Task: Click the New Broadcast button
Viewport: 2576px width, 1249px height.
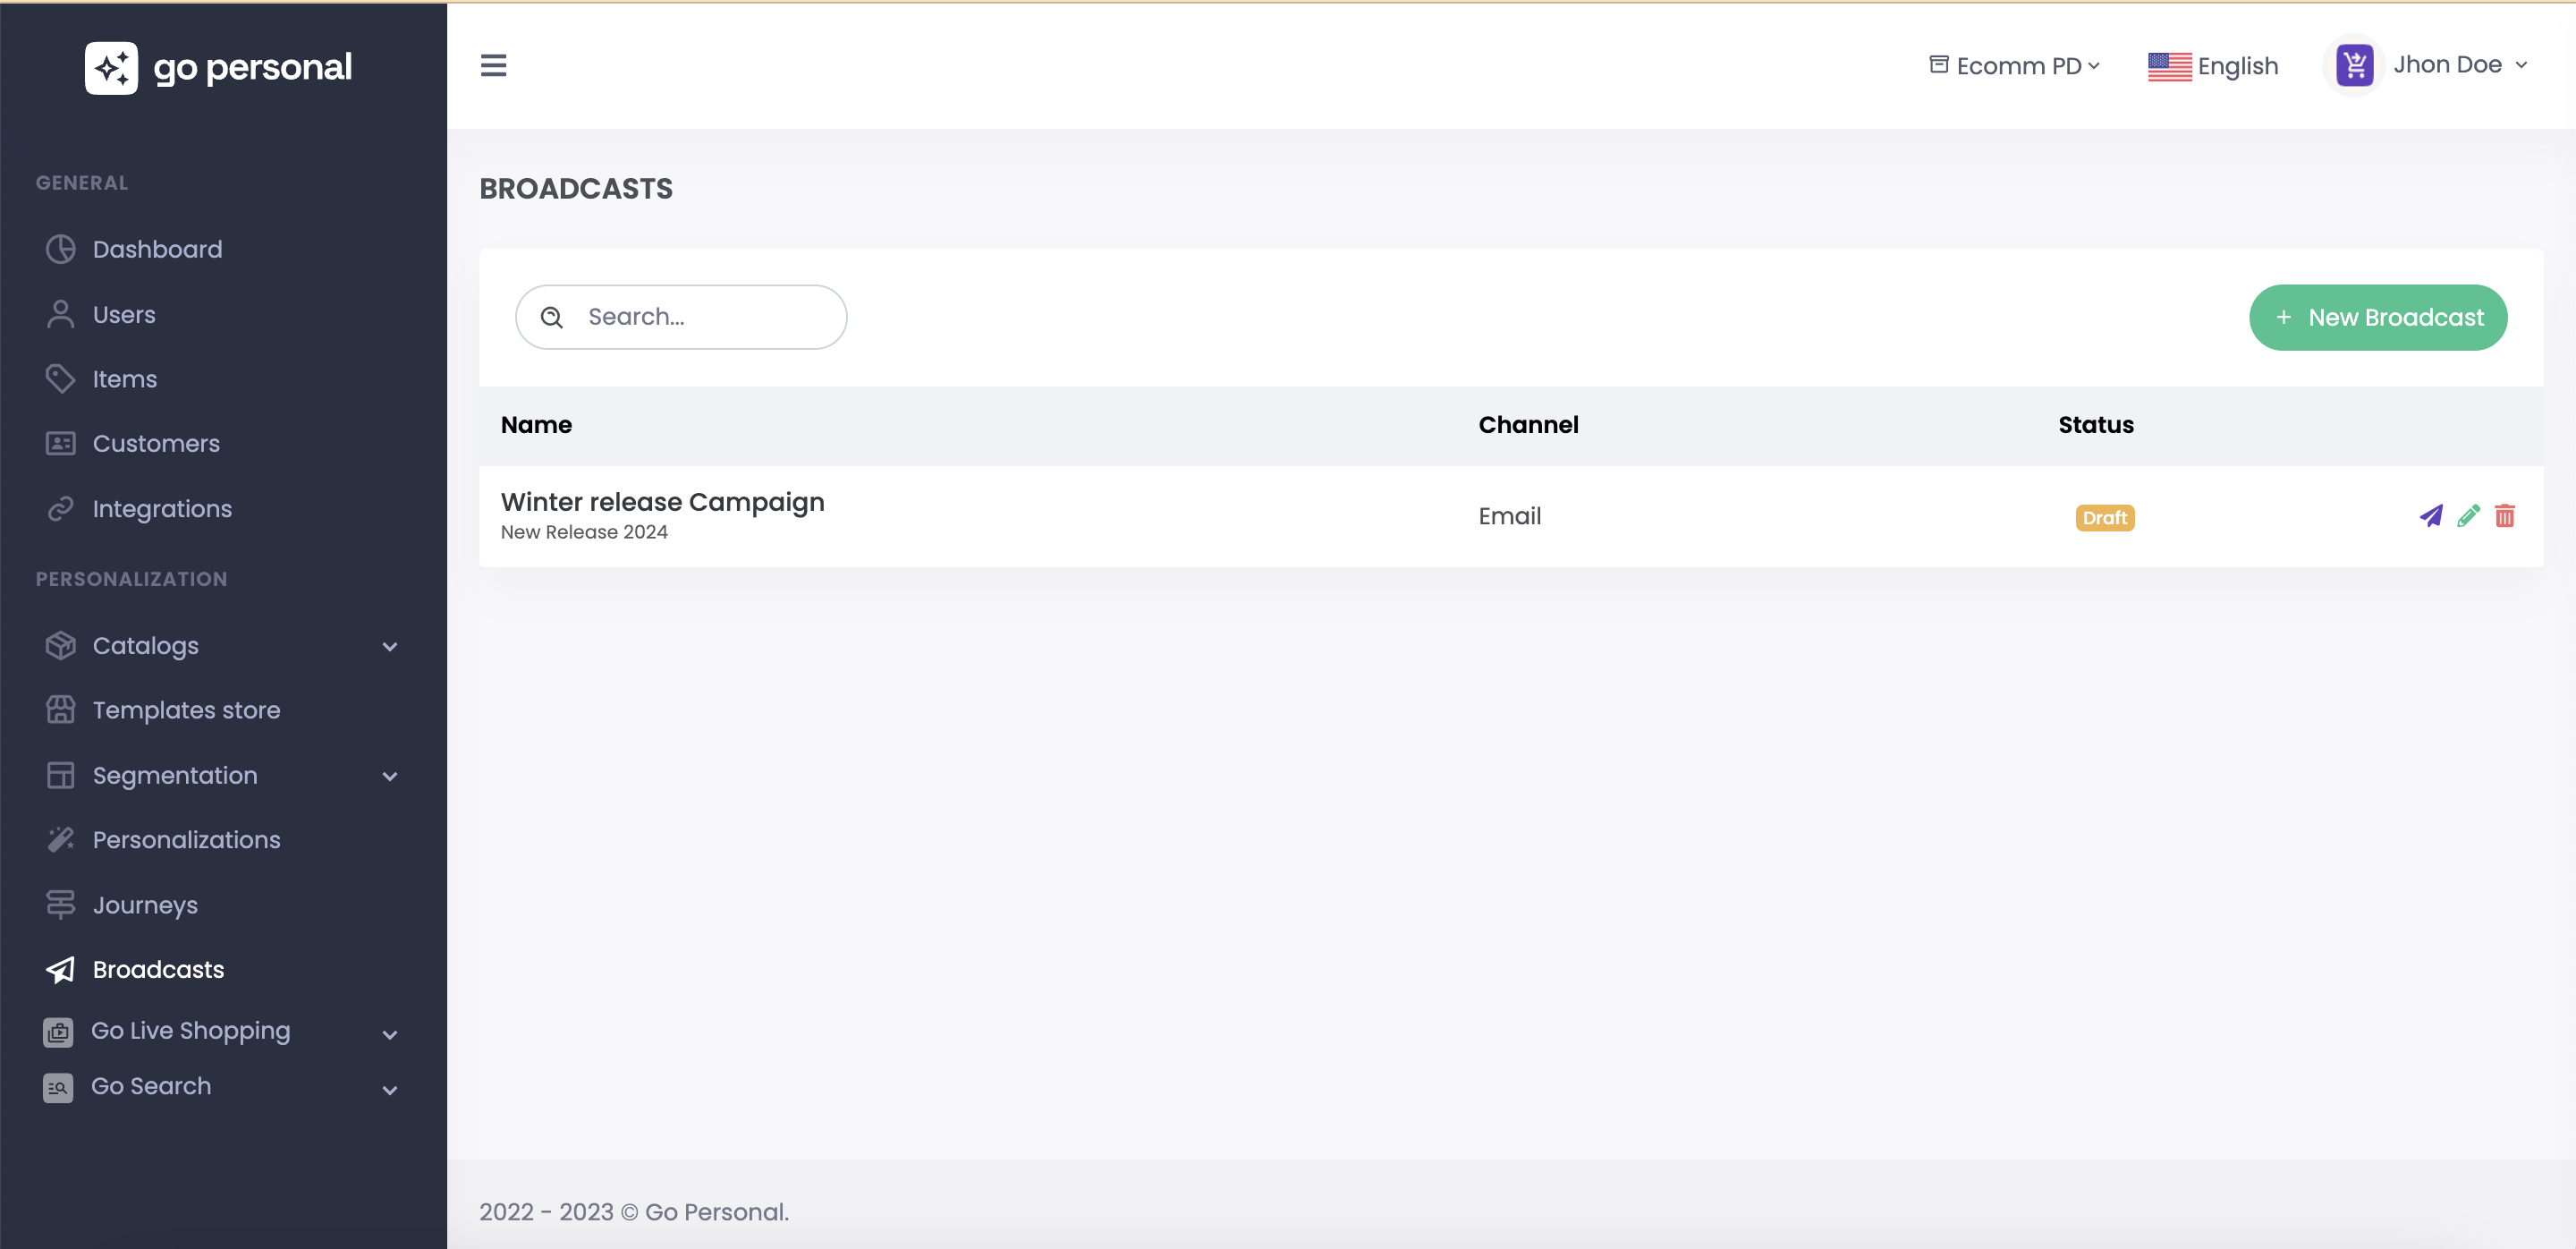Action: coord(2377,318)
